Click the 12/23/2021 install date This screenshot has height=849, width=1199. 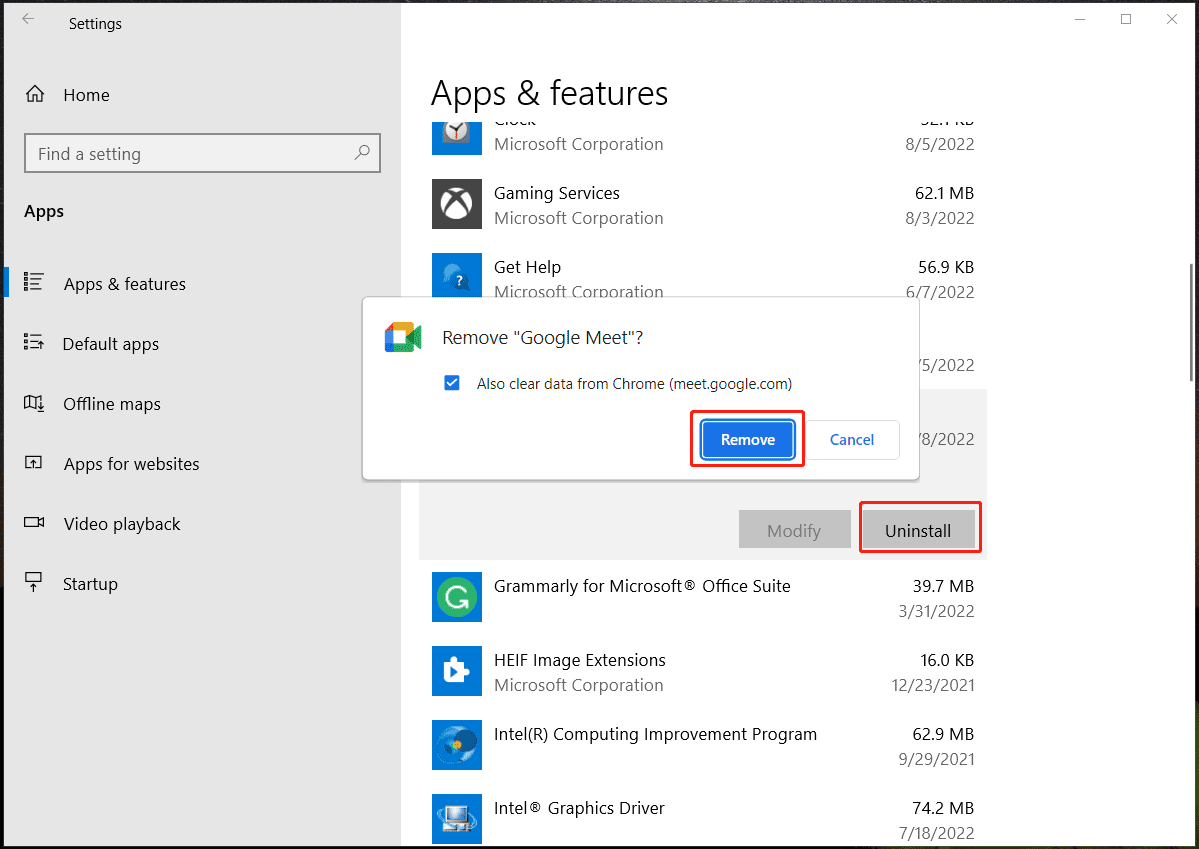[x=933, y=685]
